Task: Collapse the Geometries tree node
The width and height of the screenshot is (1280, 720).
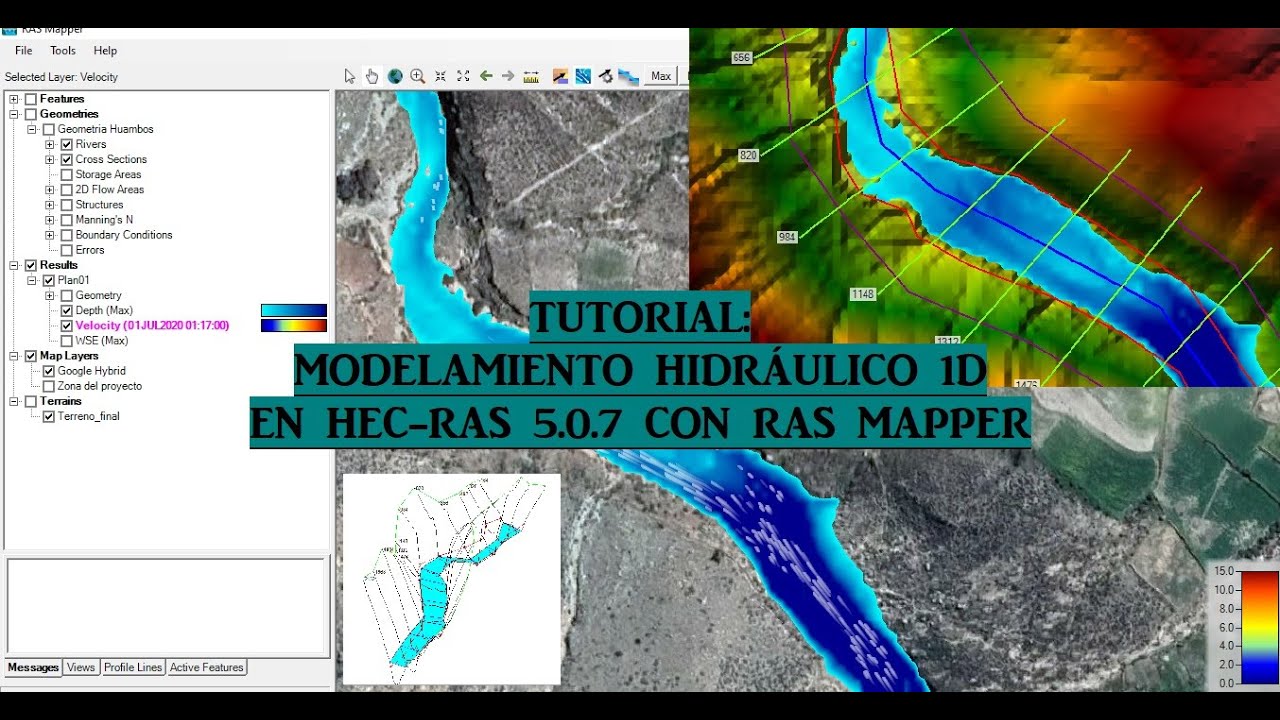Action: click(x=14, y=114)
